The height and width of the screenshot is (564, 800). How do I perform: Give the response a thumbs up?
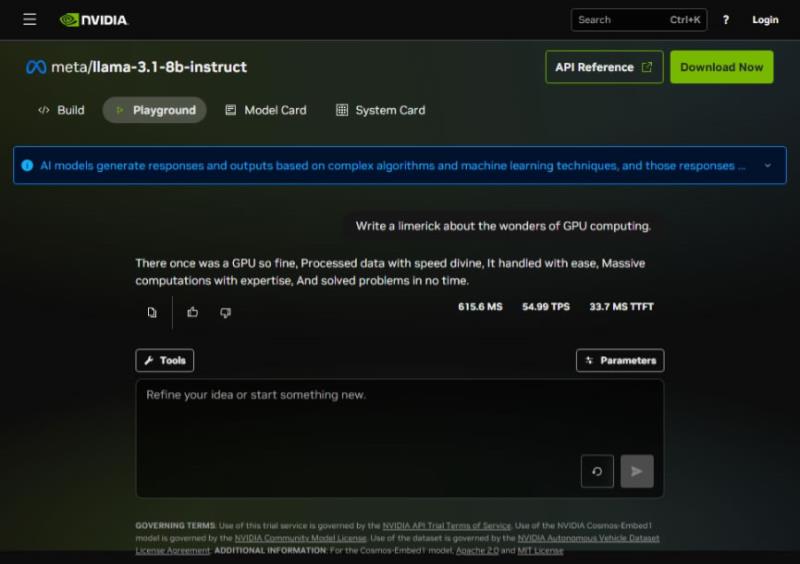(192, 312)
